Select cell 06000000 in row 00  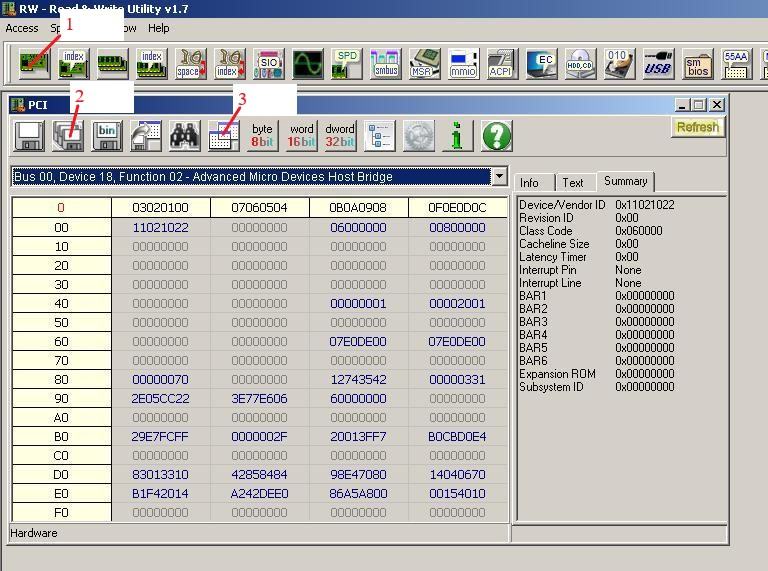[358, 228]
